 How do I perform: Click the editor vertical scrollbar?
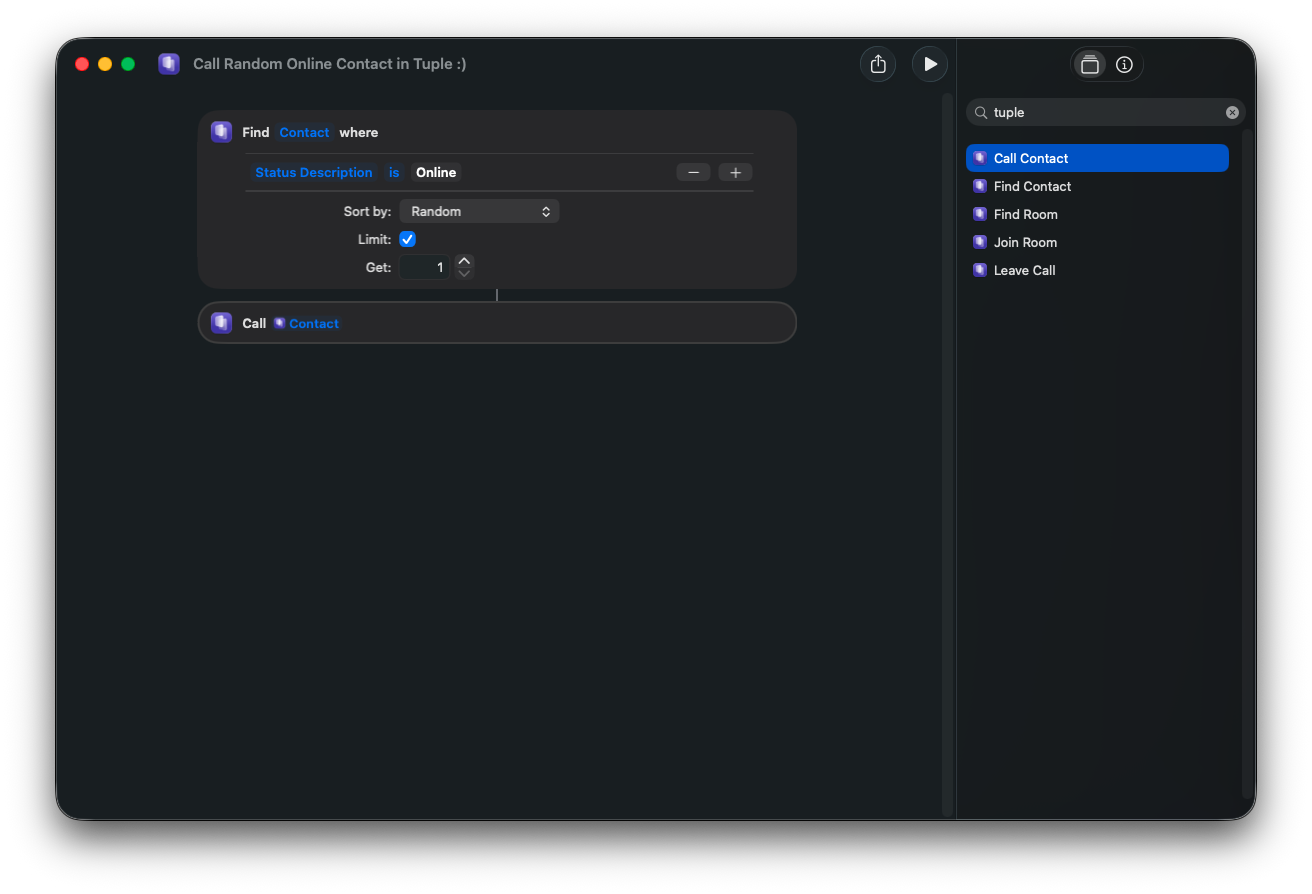(947, 454)
